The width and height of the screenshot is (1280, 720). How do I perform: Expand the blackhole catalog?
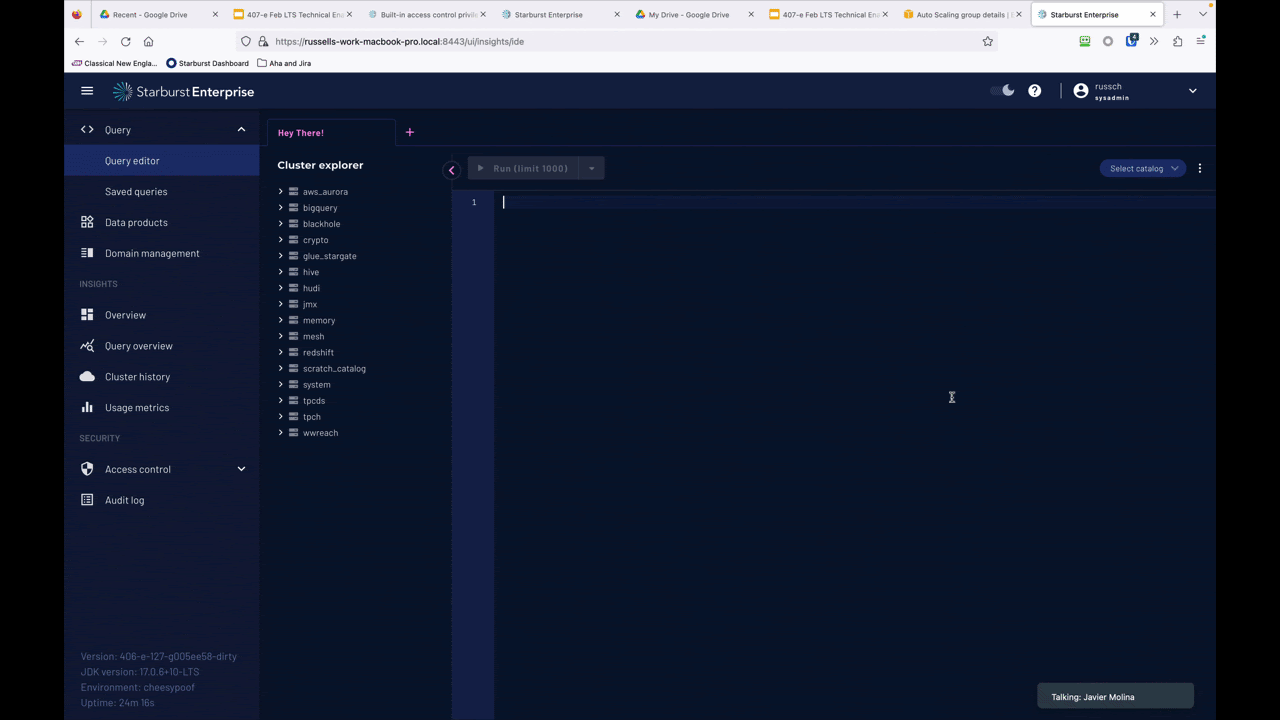pyautogui.click(x=281, y=224)
